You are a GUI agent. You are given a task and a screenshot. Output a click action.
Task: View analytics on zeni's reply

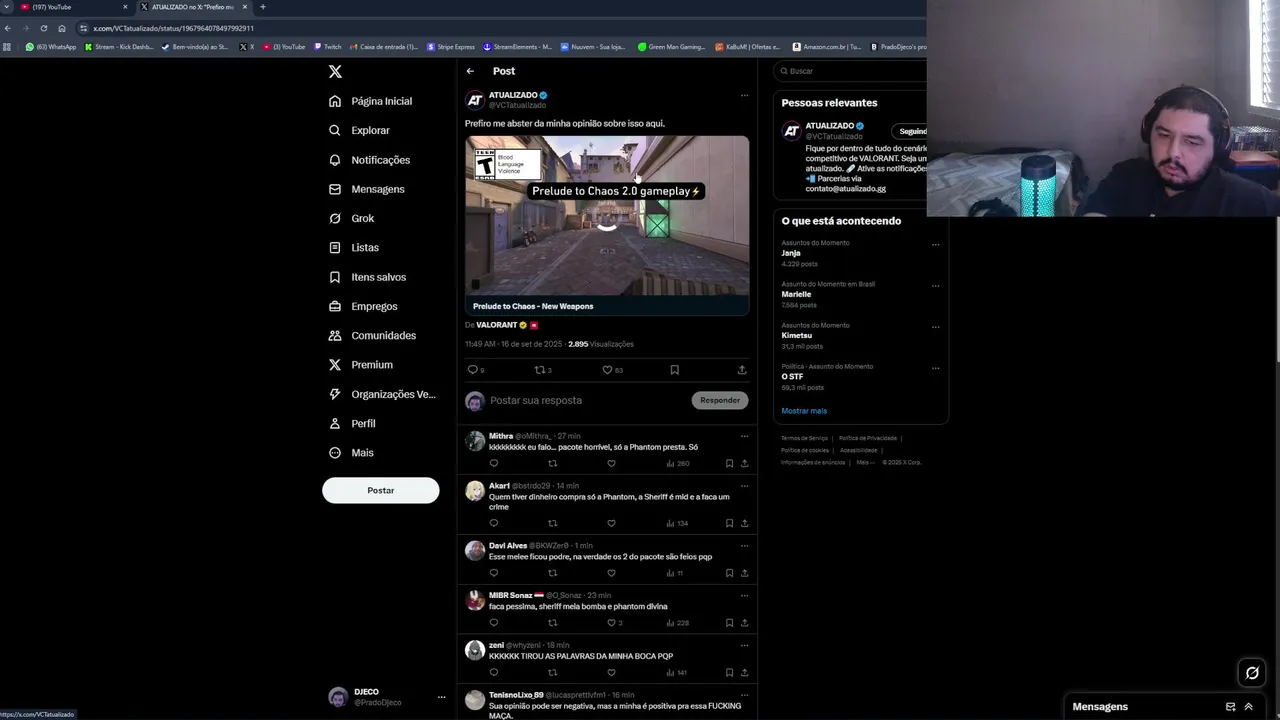(x=676, y=673)
